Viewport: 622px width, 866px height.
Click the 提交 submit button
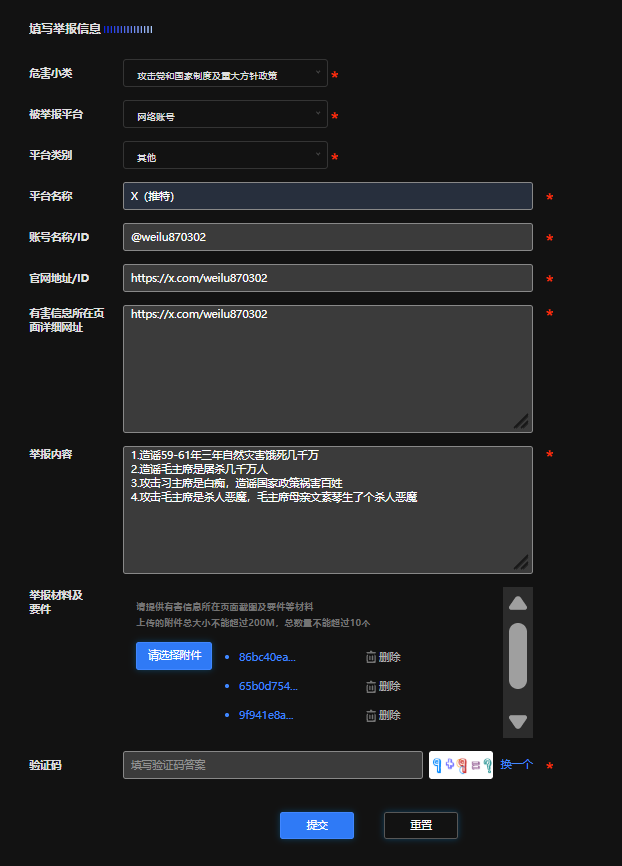[317, 825]
